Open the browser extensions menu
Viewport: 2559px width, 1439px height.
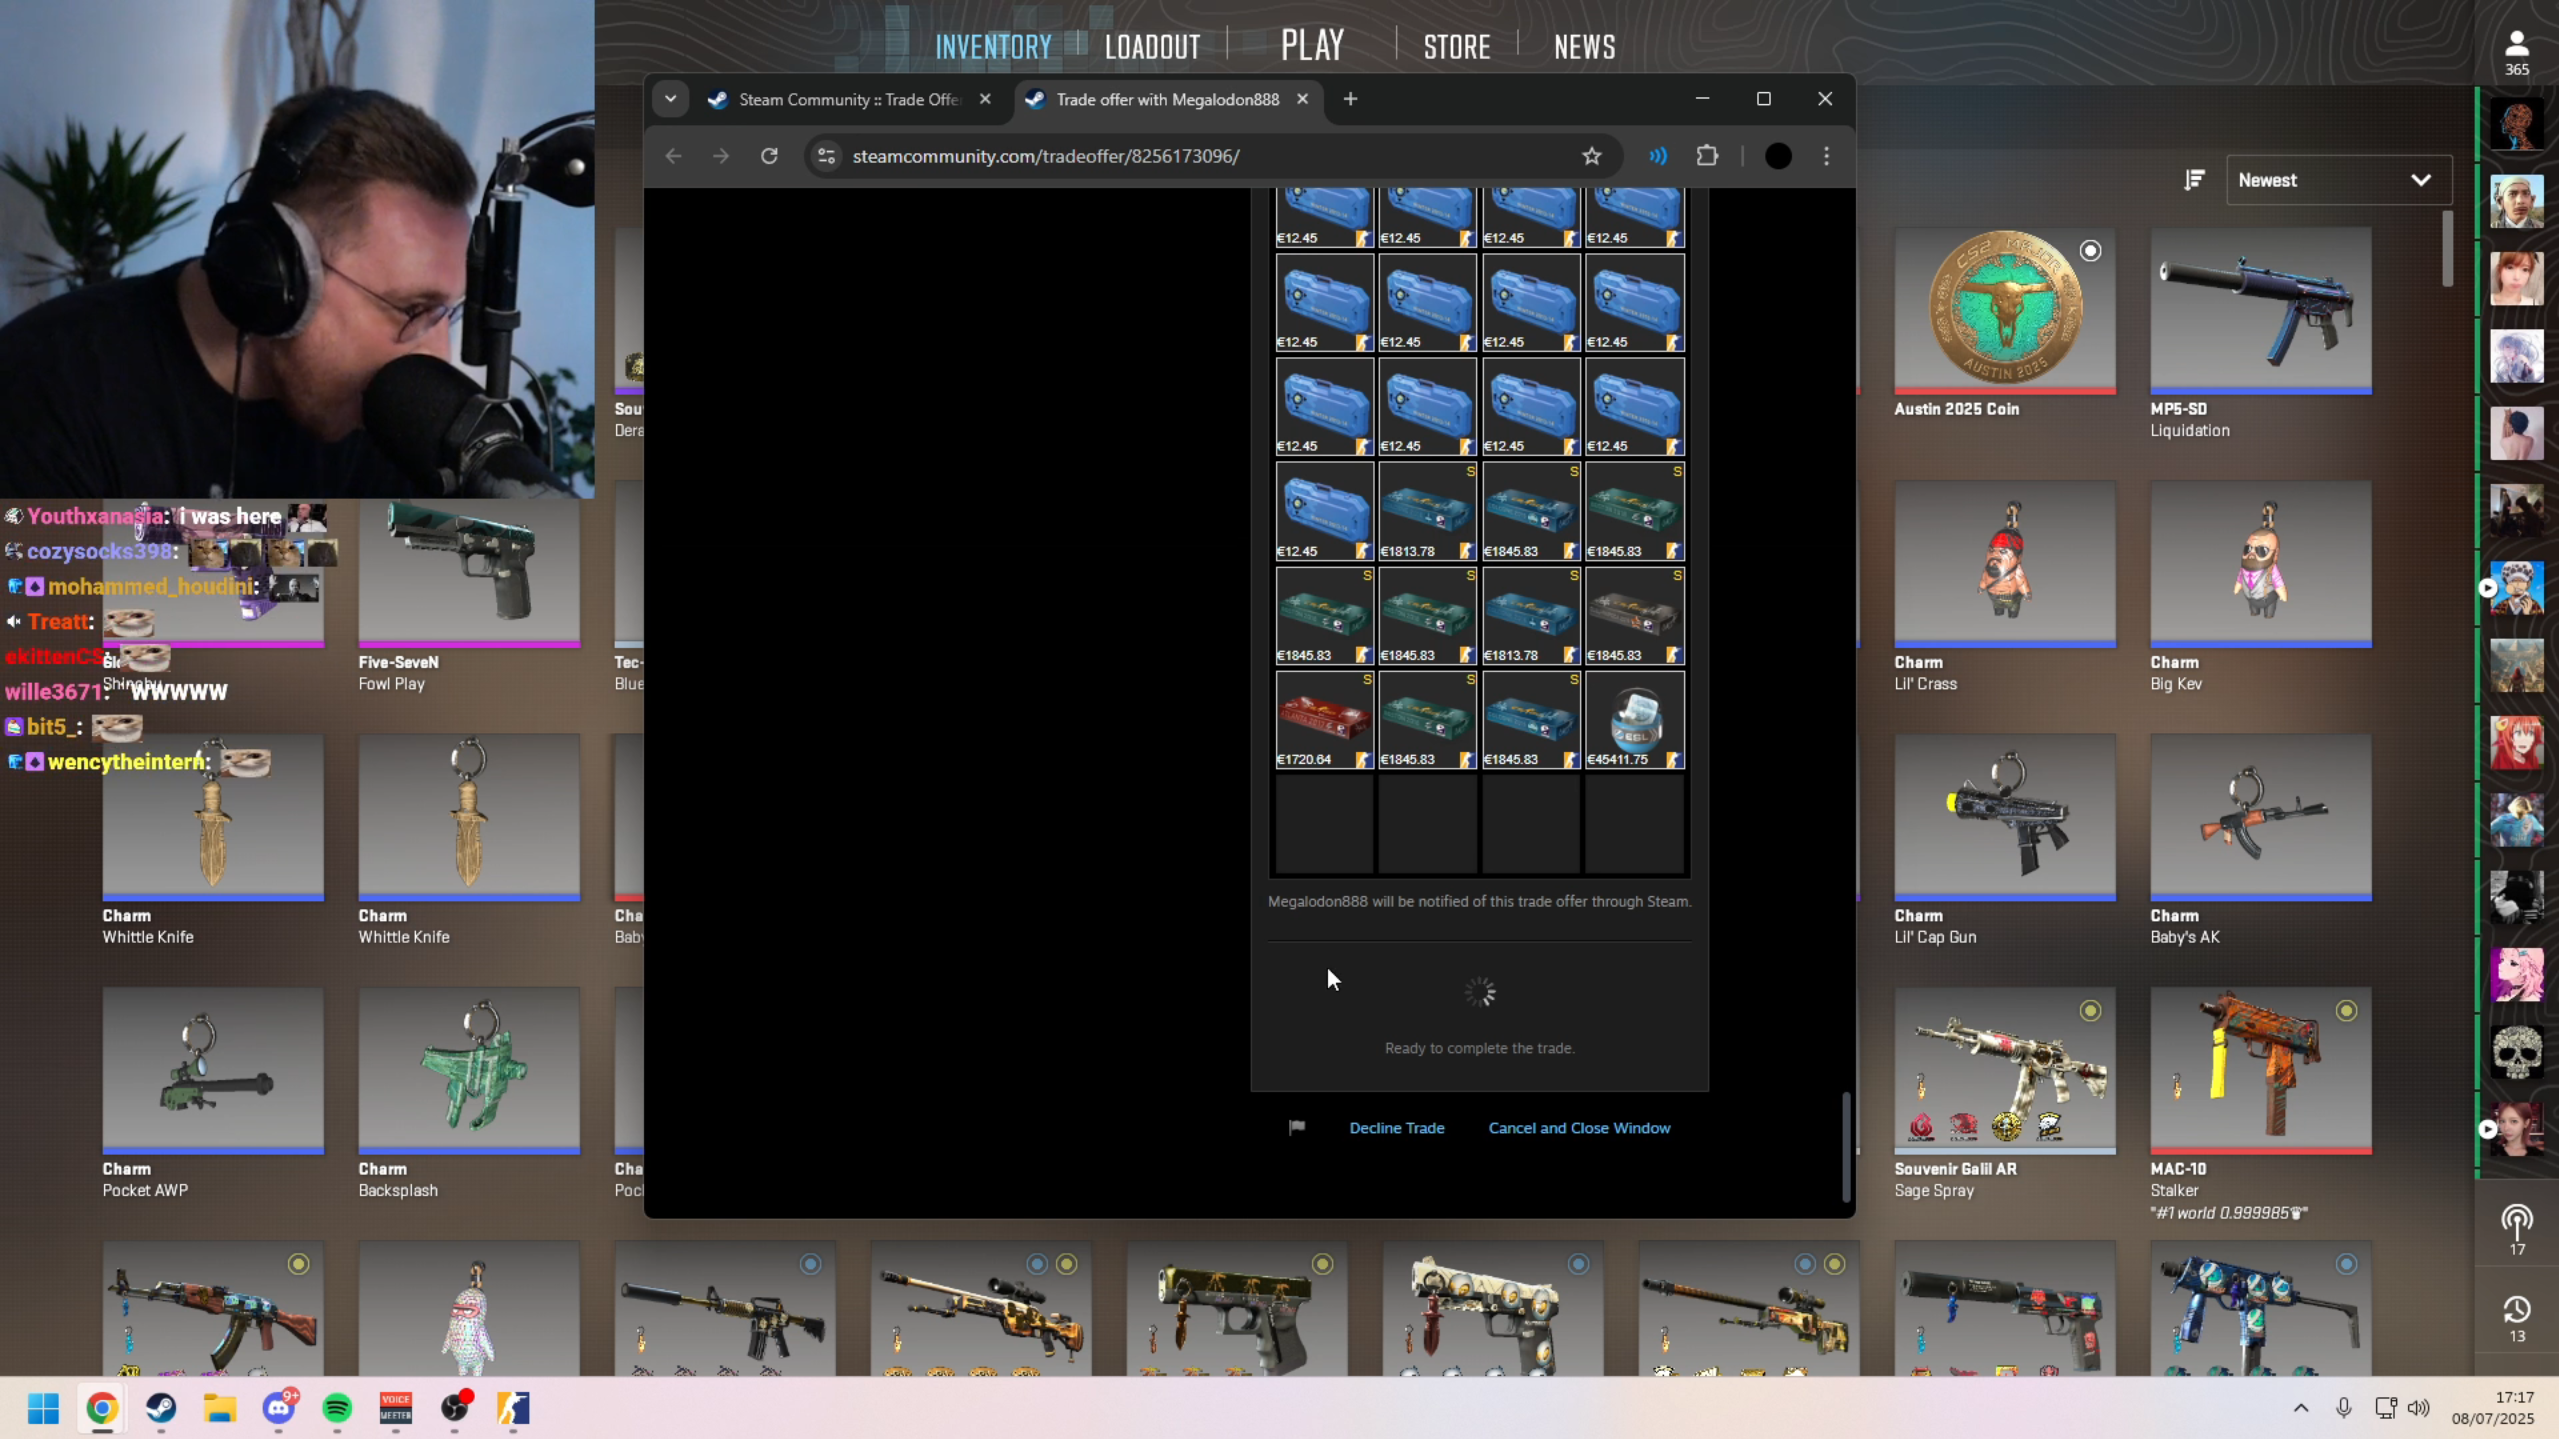coord(1707,156)
